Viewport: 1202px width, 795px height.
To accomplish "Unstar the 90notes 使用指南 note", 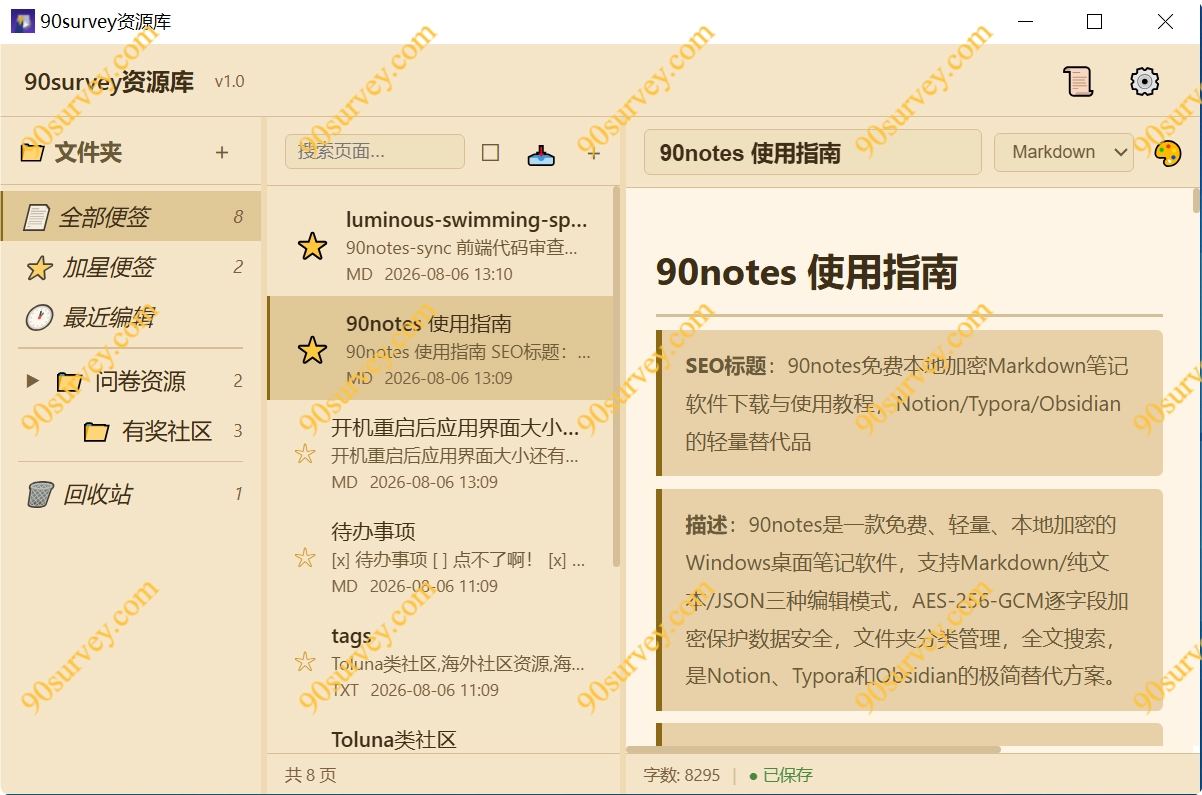I will point(313,350).
